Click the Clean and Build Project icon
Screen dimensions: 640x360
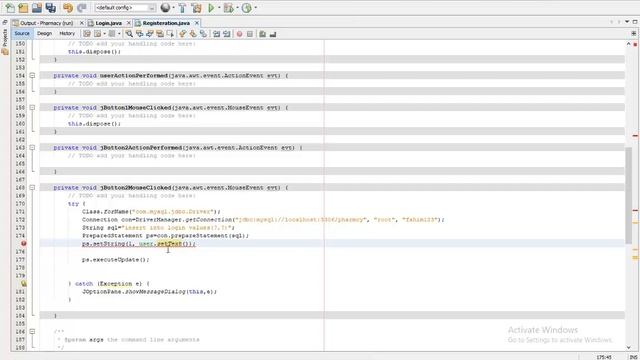tap(196, 7)
